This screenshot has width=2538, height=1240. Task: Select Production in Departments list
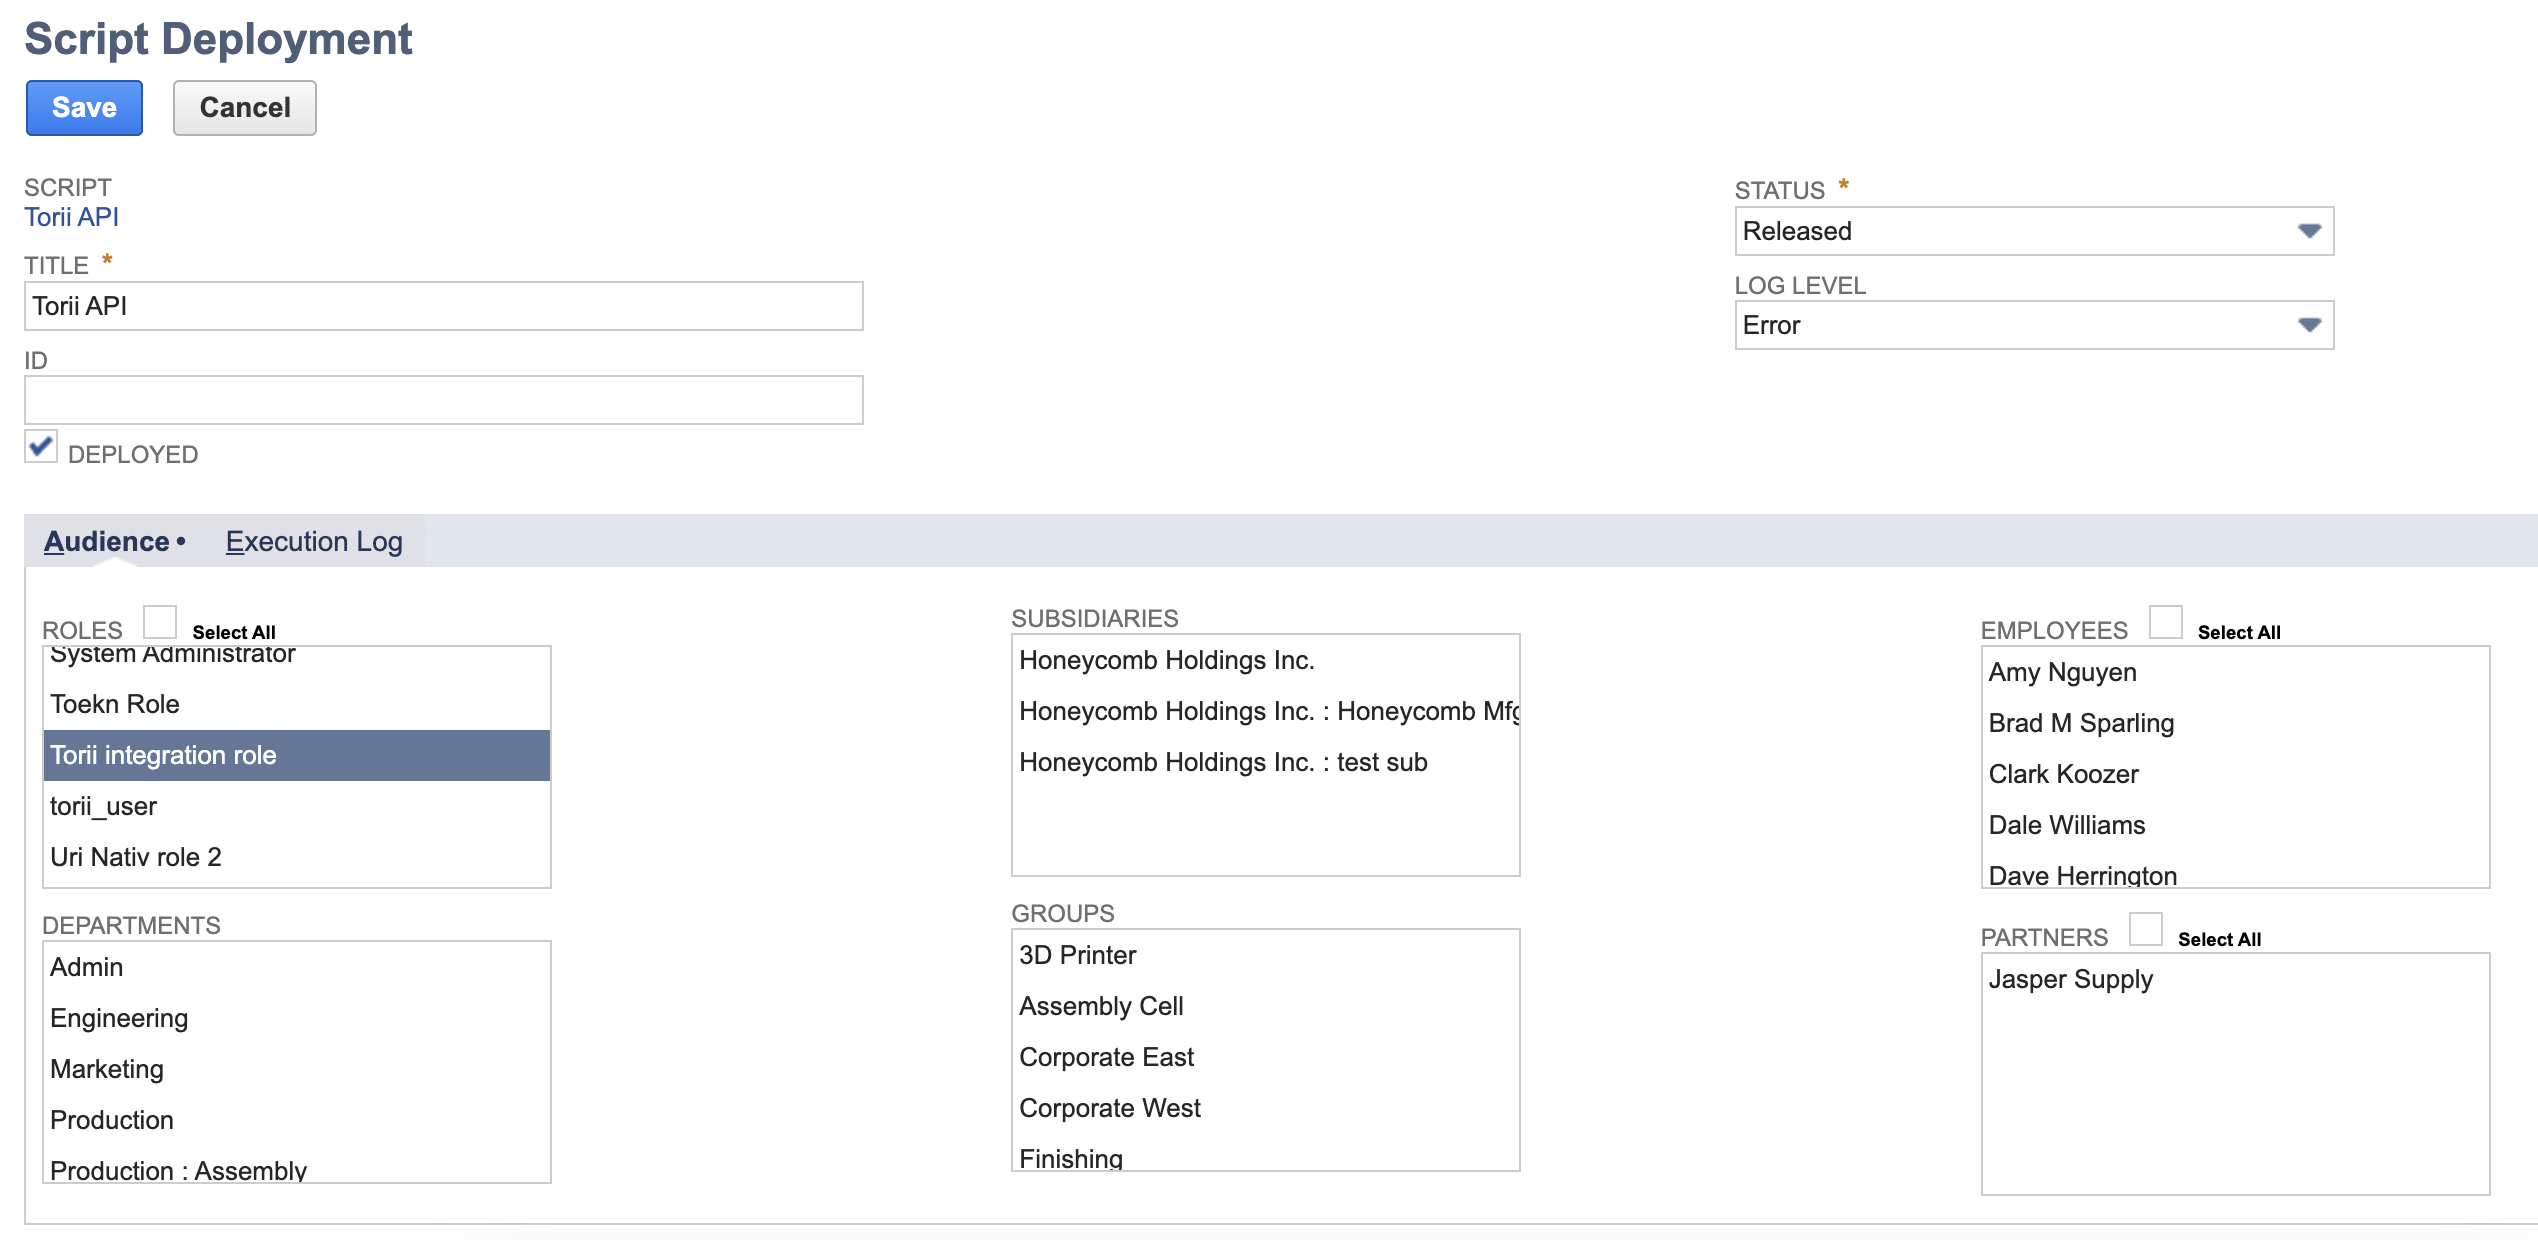tap(297, 1120)
